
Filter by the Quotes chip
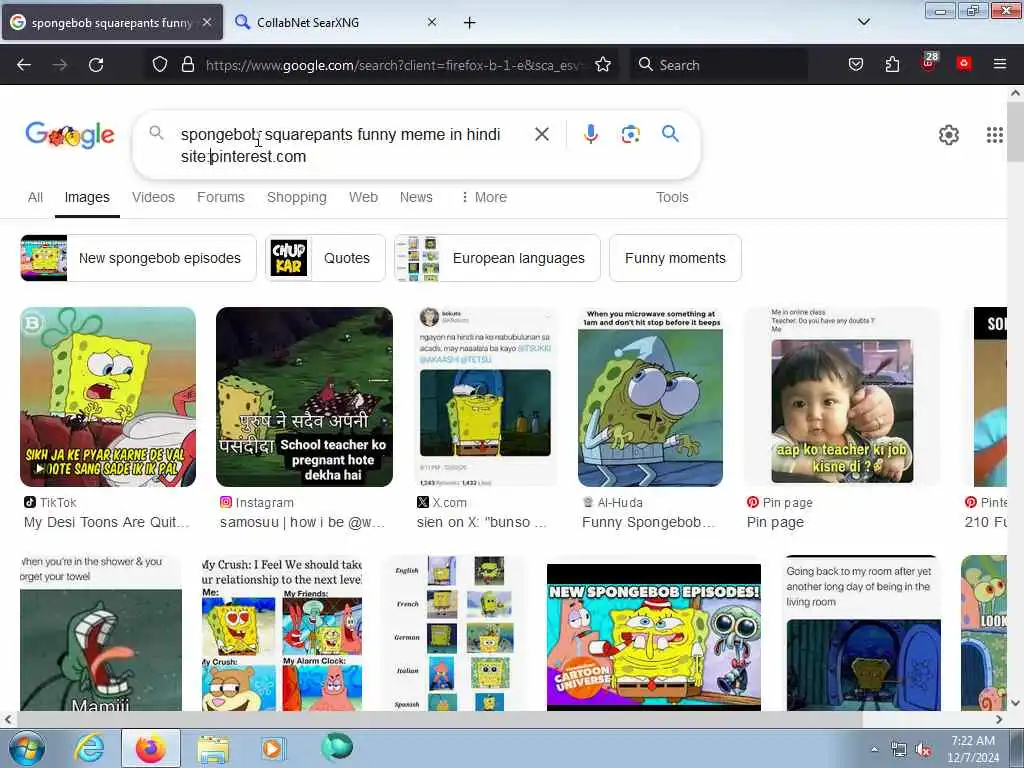[x=325, y=258]
